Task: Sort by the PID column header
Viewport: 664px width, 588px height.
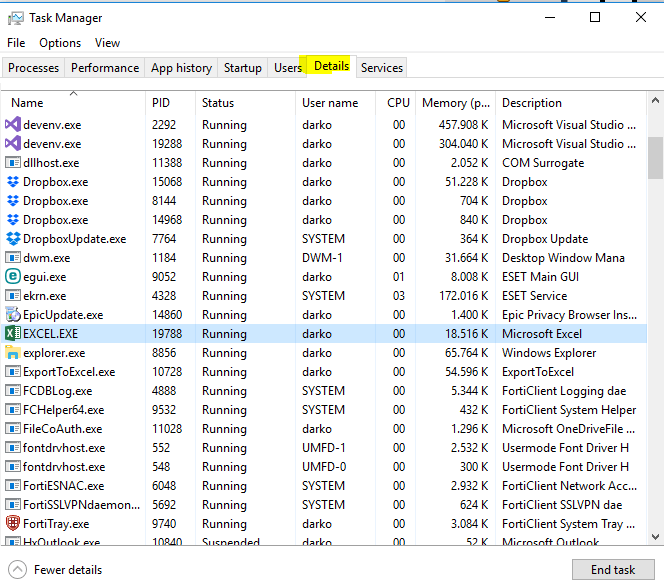Action: 171,102
